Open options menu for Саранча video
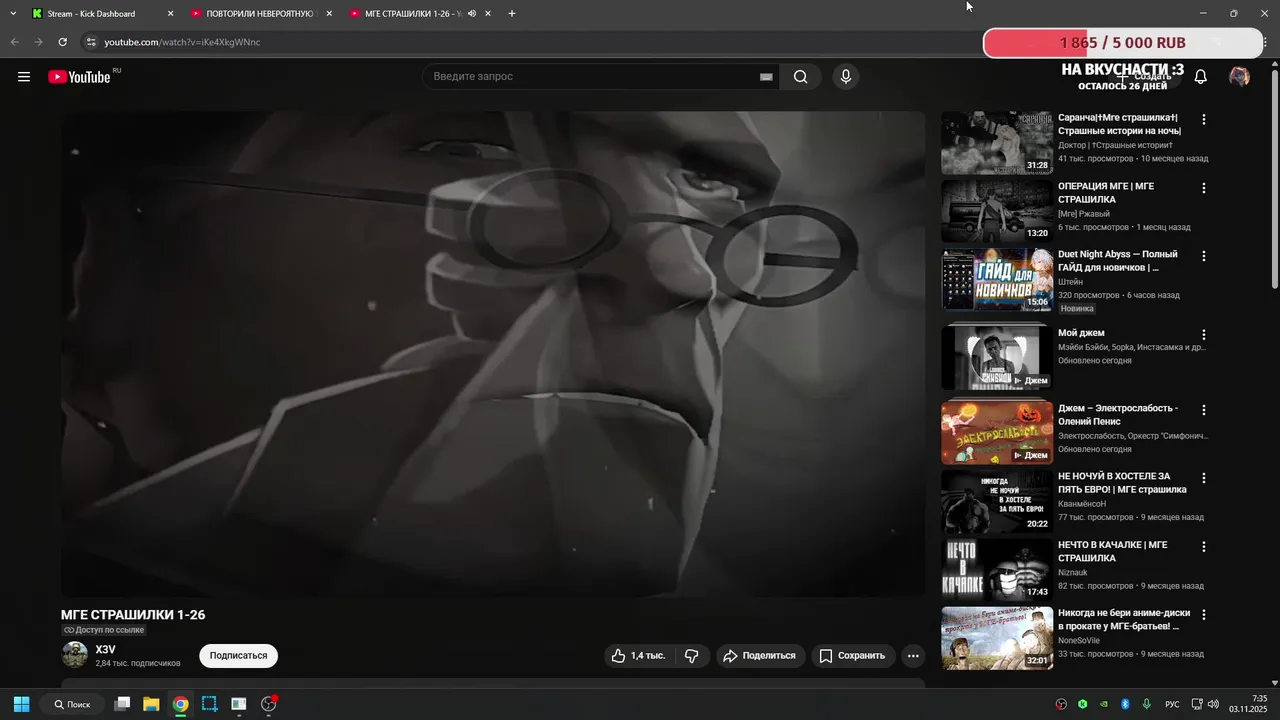 1204,119
